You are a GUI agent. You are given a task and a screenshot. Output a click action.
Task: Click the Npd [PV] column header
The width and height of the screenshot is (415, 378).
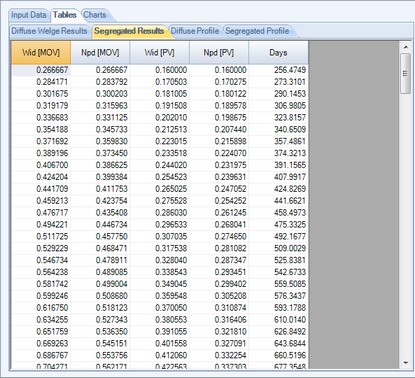[x=219, y=53]
